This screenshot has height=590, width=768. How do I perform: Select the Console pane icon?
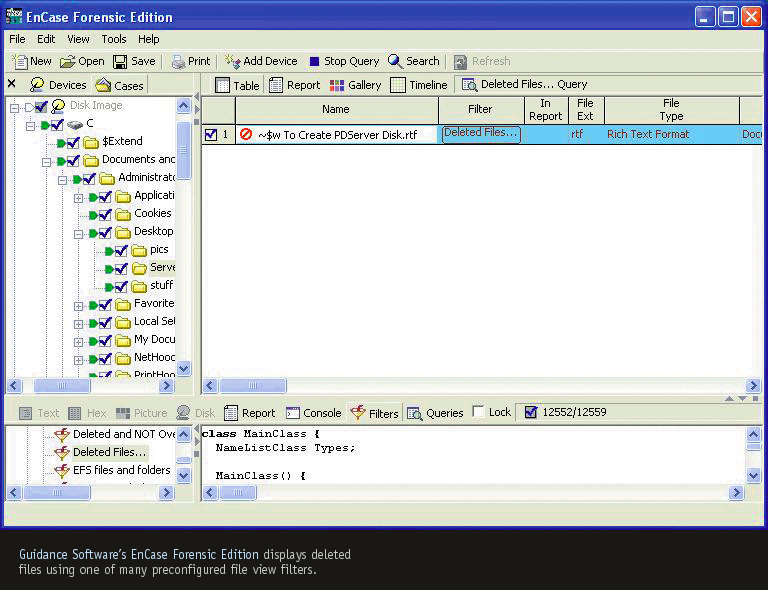[293, 413]
